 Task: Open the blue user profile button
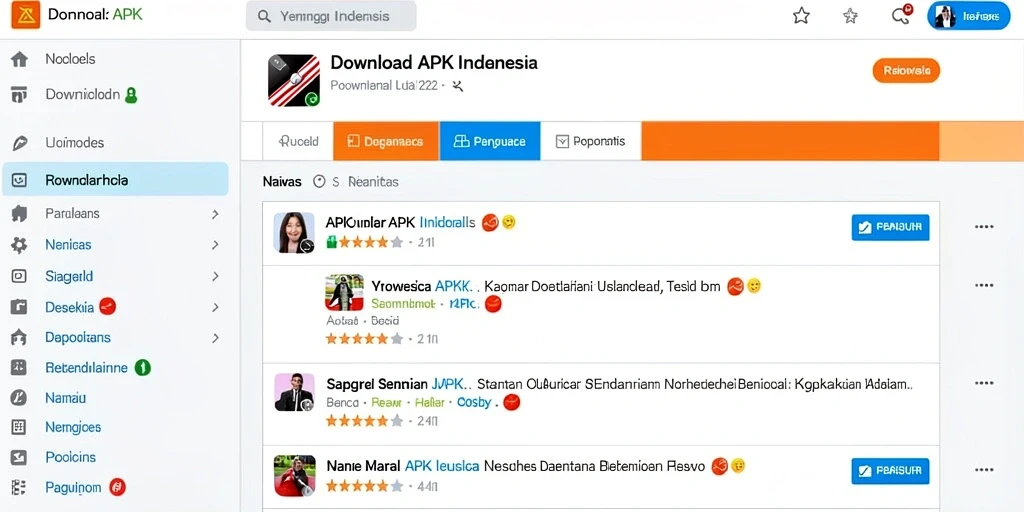click(968, 16)
